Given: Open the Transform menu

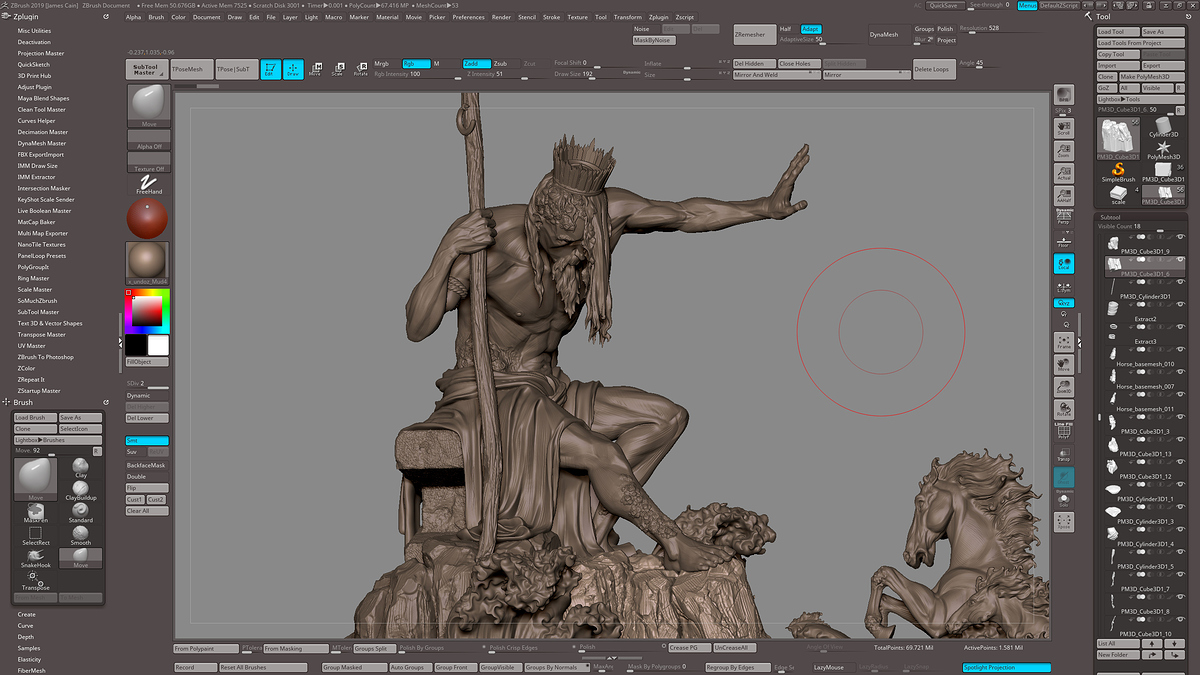Looking at the screenshot, I should tap(628, 17).
